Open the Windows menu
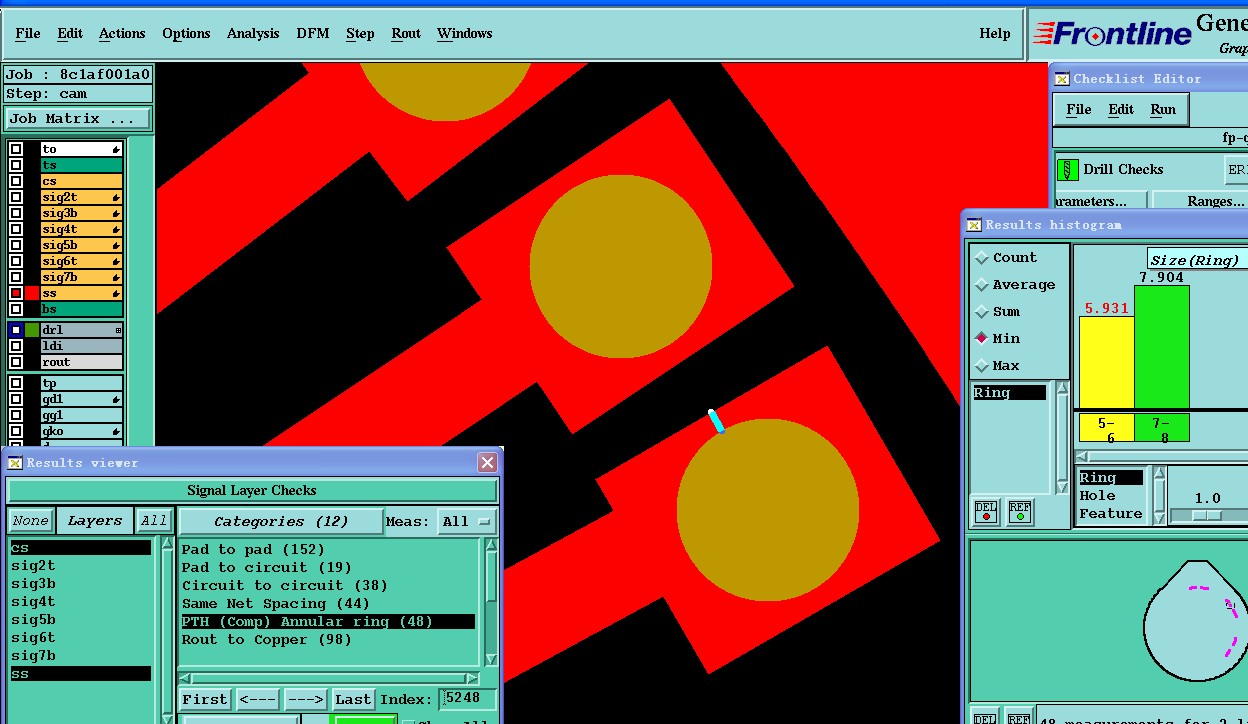This screenshot has width=1248, height=724. (x=465, y=33)
